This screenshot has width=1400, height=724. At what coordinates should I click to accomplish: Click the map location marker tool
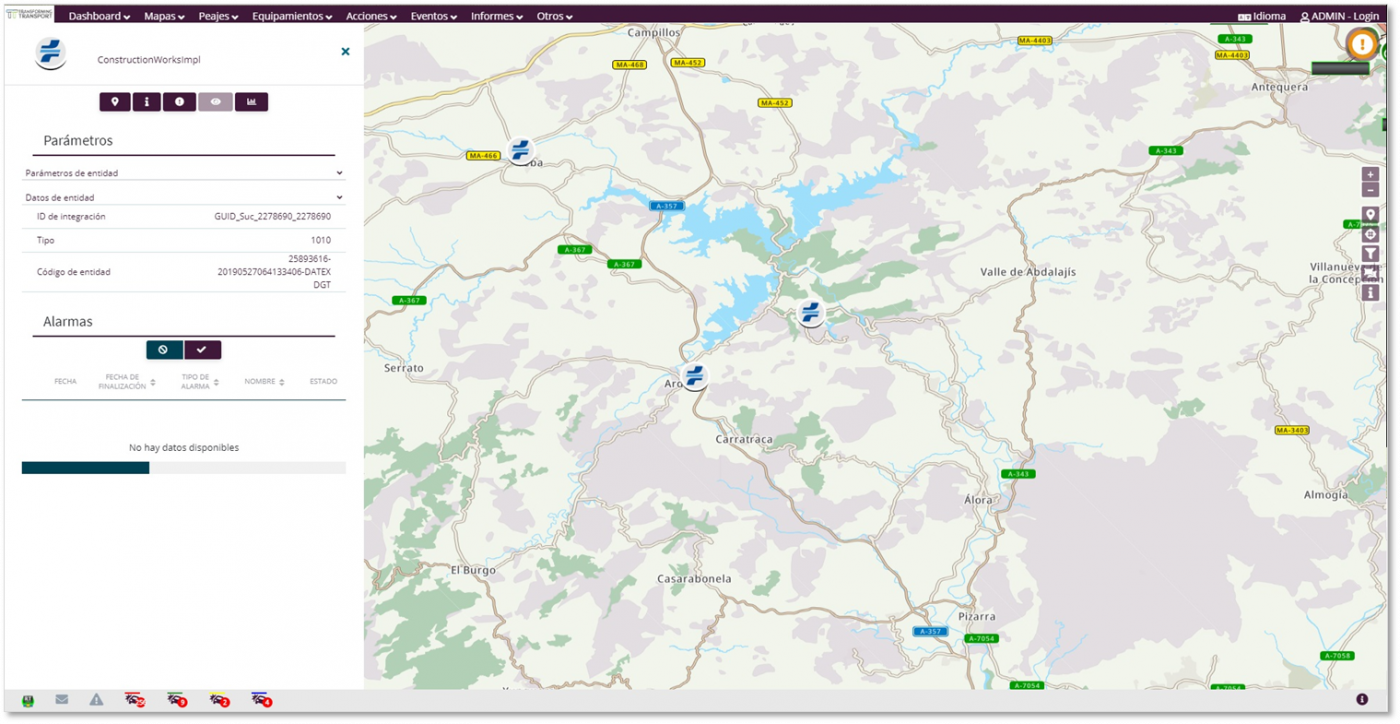tap(1371, 215)
